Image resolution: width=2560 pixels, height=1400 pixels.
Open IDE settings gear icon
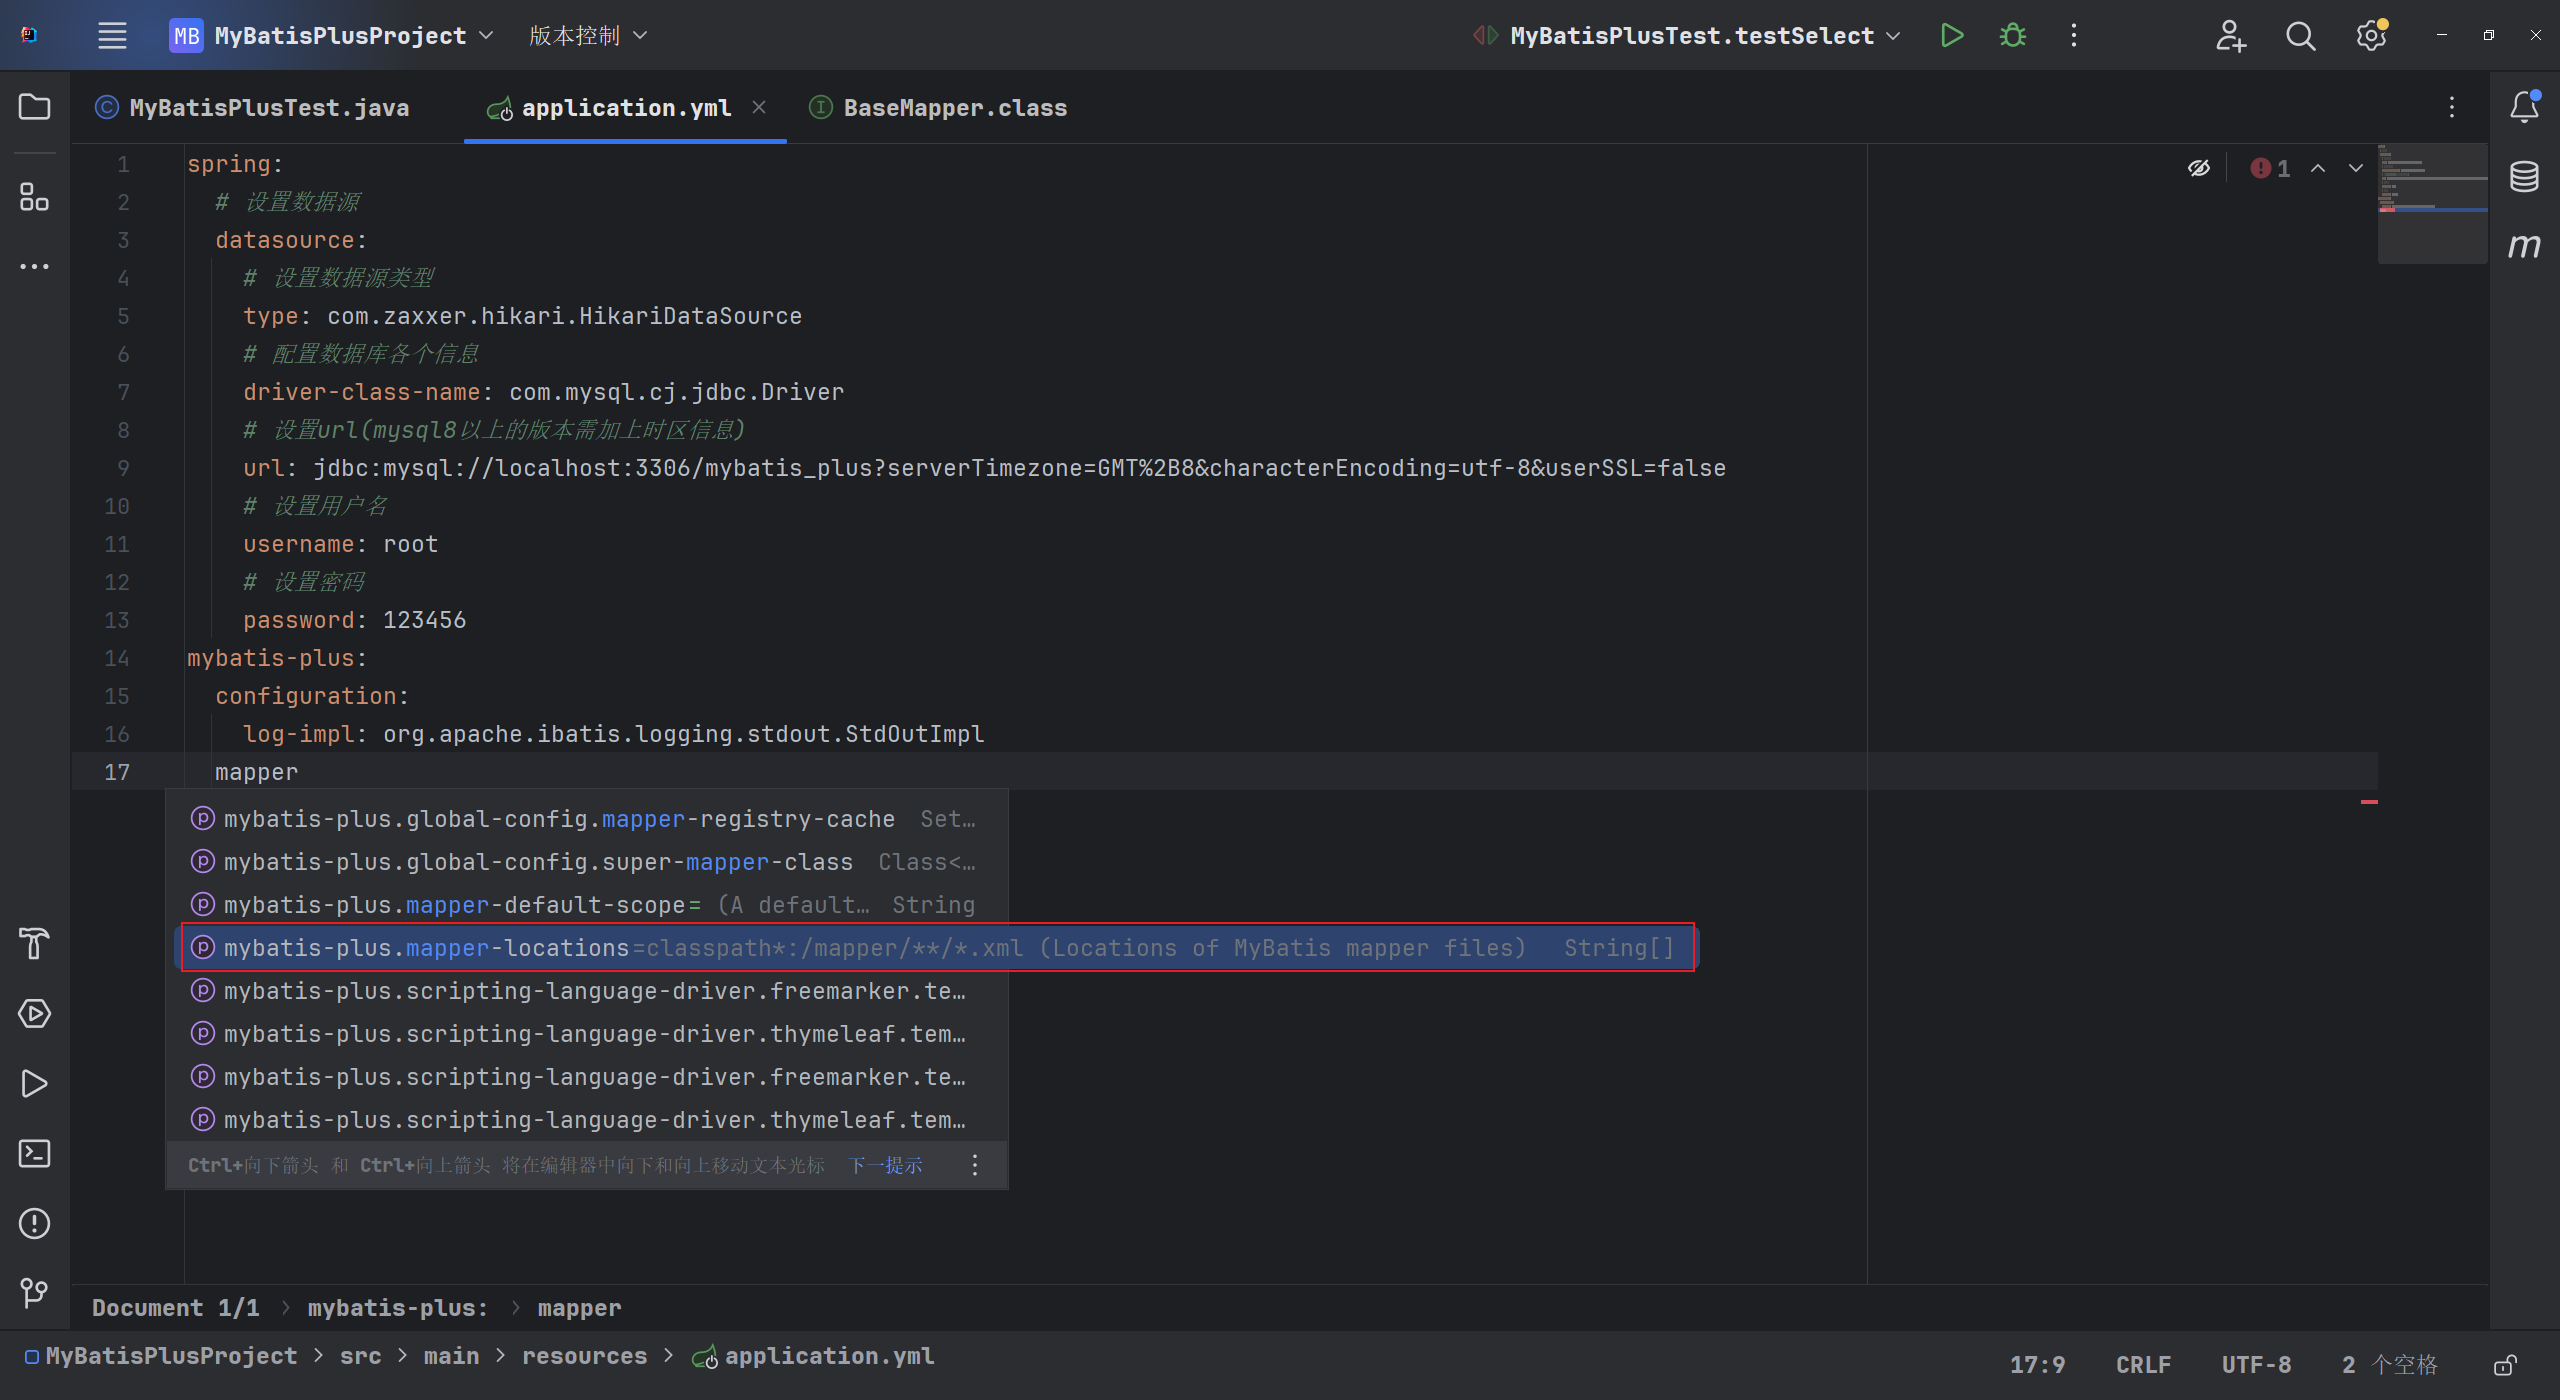(x=2371, y=36)
